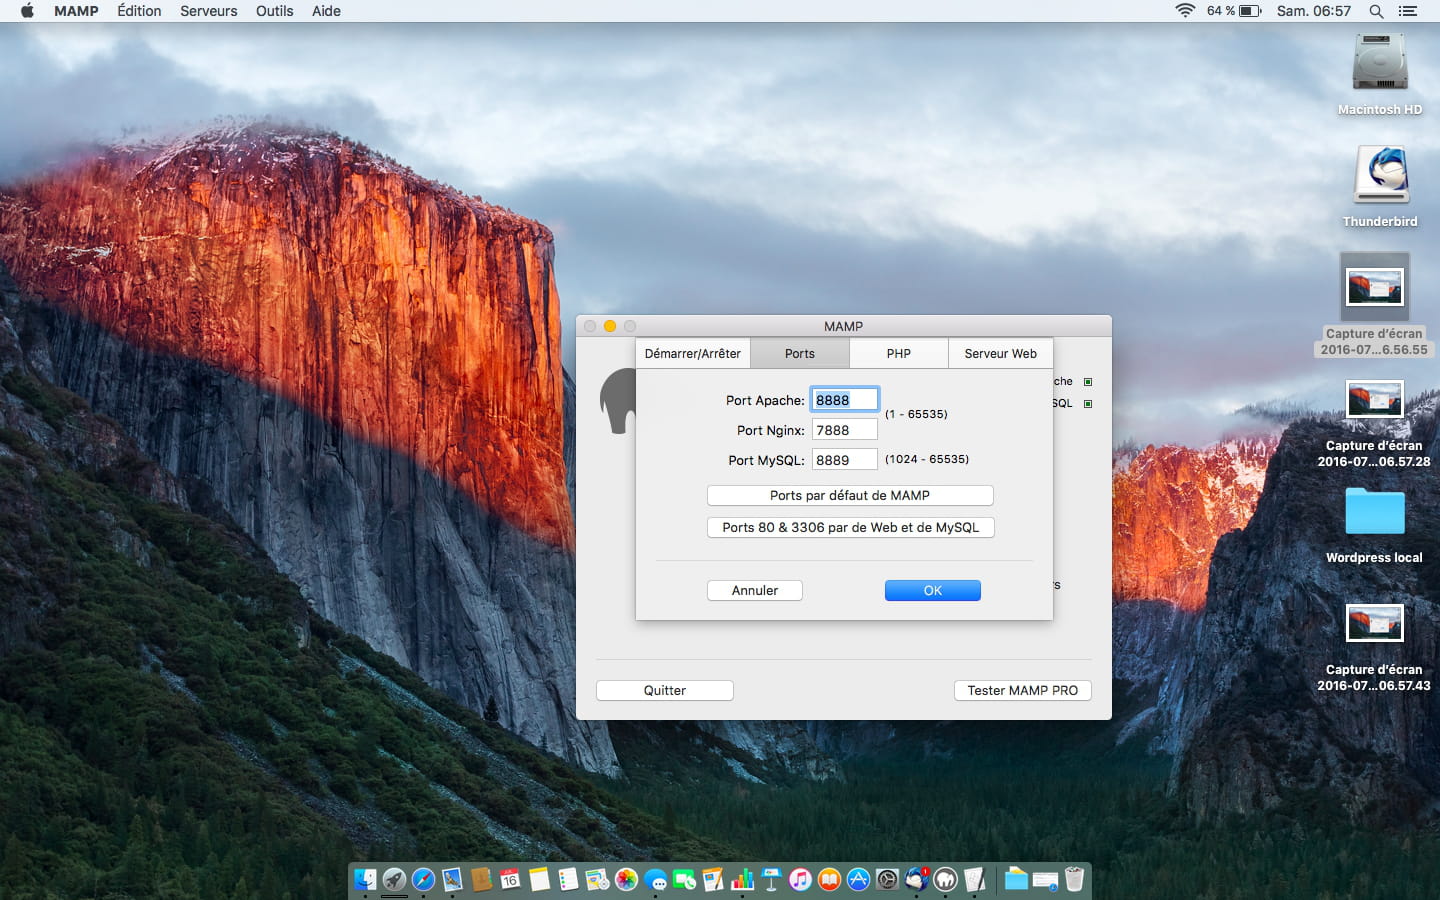Open Contacts from the dock
This screenshot has width=1440, height=900.
point(481,879)
